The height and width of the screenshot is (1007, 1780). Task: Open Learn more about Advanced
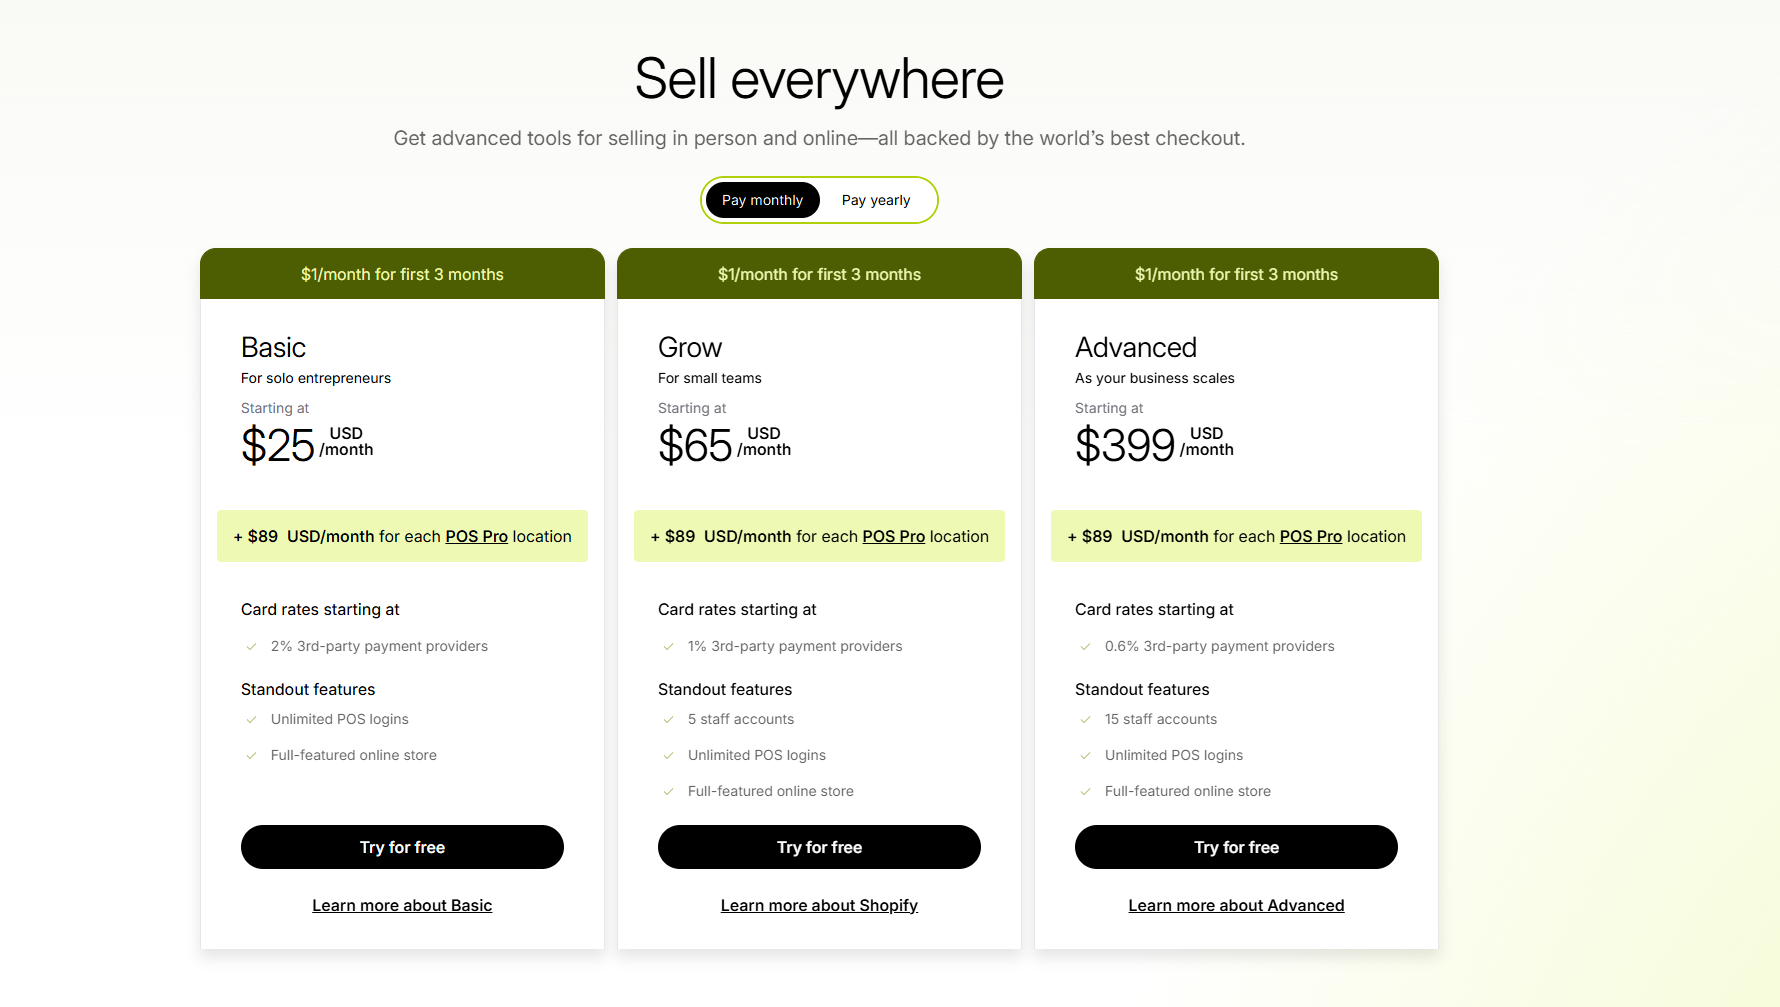click(x=1236, y=905)
